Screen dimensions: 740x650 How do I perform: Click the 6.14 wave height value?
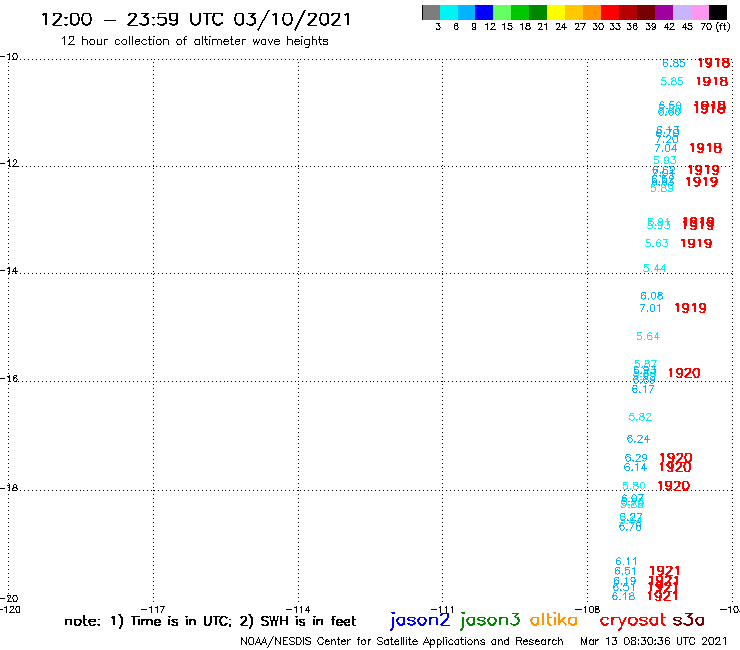(635, 467)
